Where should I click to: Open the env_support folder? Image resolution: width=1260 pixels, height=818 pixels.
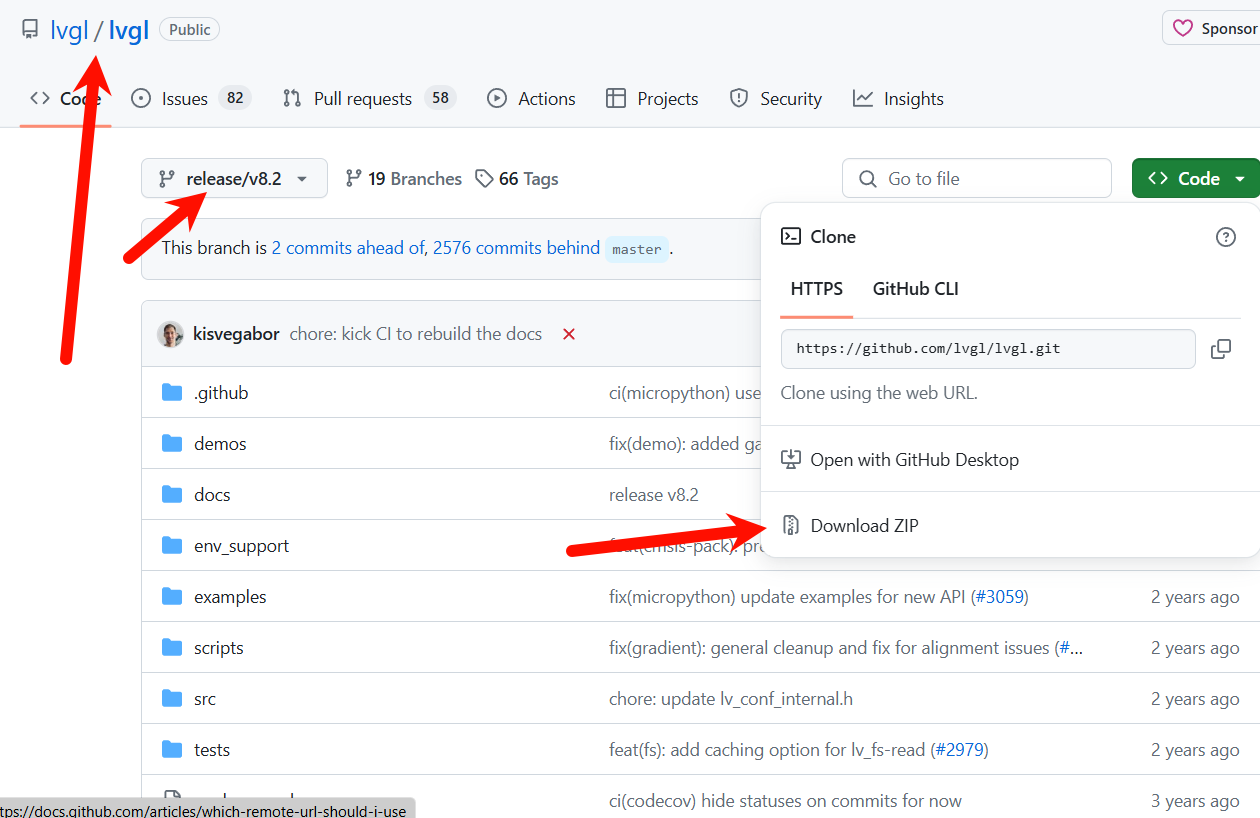pos(242,546)
